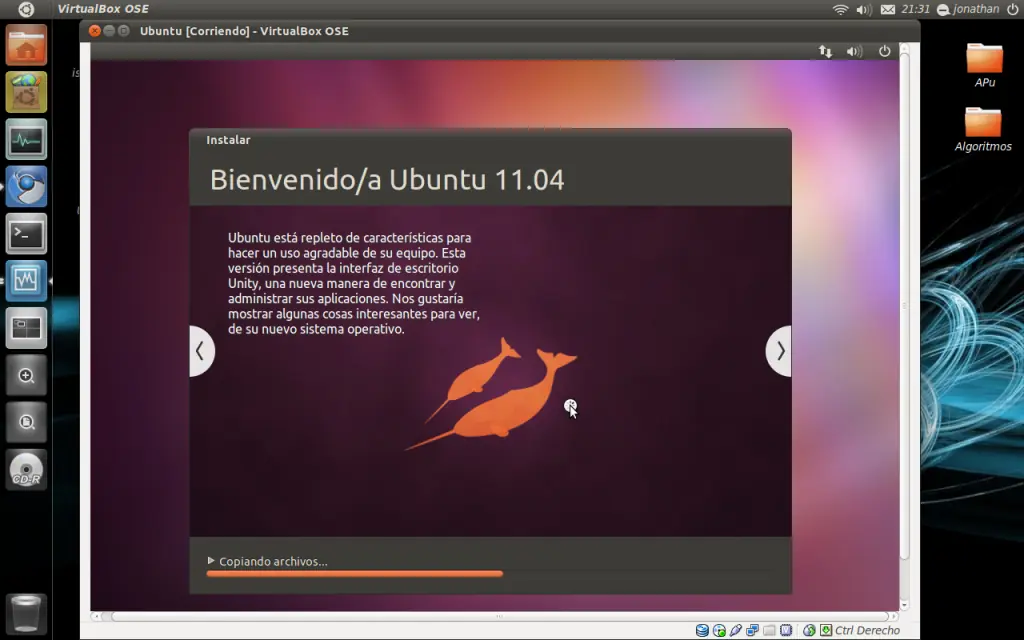Expand the Copiando archivos details triangle
Viewport: 1024px width, 640px height.
(211, 560)
